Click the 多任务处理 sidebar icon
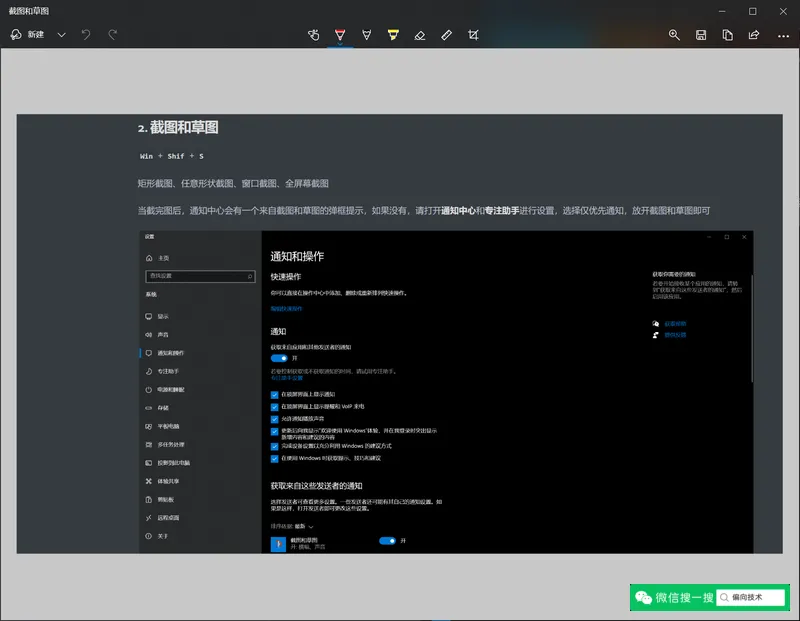 (x=148, y=444)
